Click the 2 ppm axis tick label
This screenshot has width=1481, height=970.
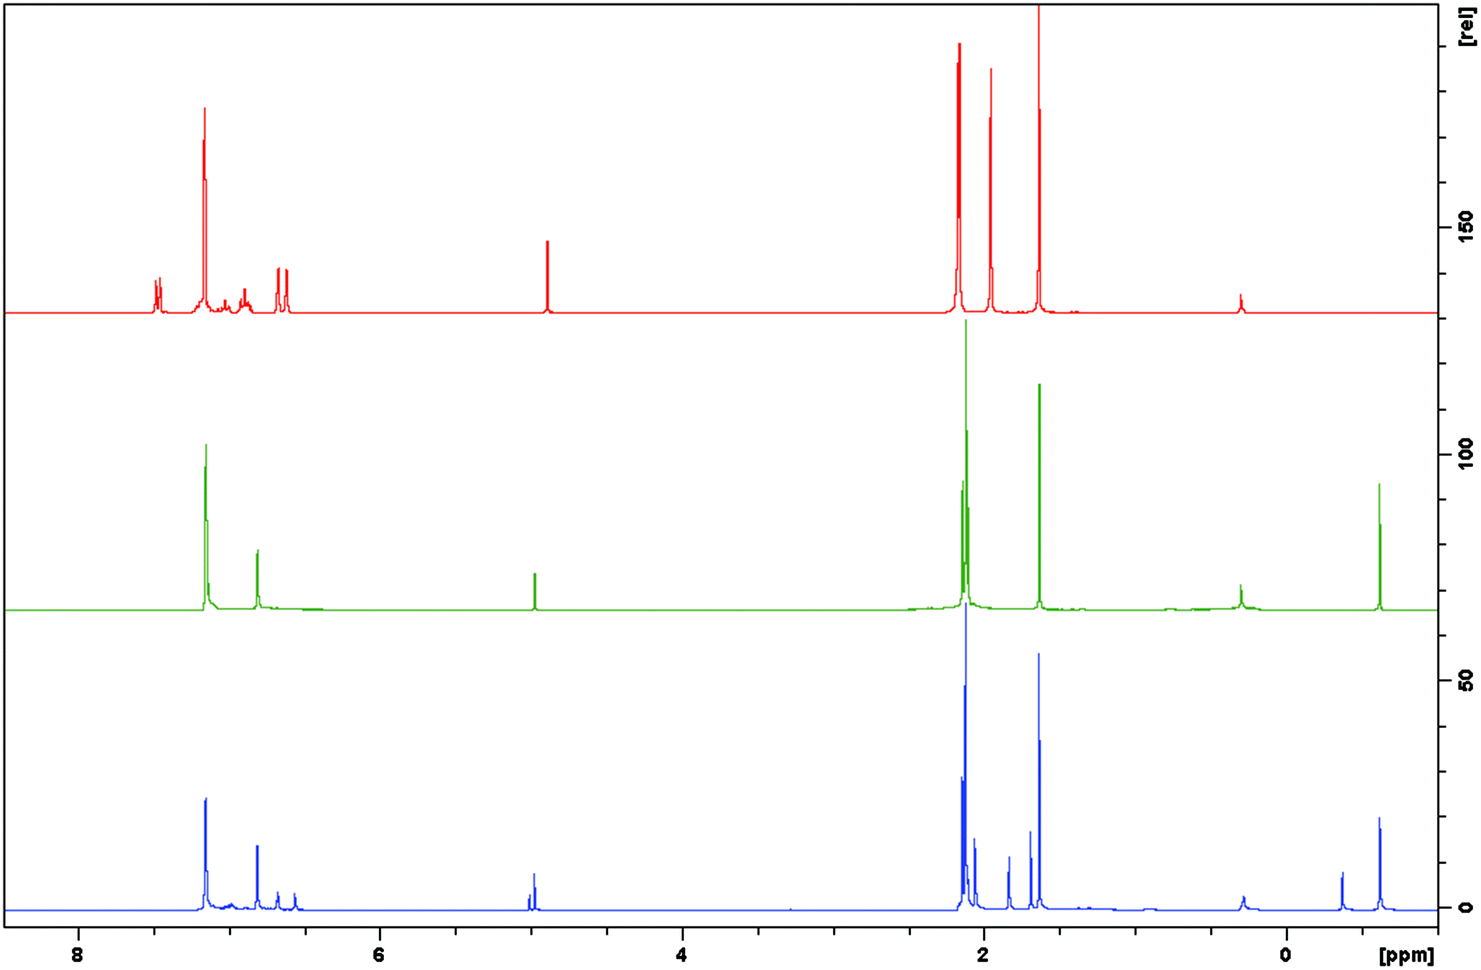click(x=983, y=954)
